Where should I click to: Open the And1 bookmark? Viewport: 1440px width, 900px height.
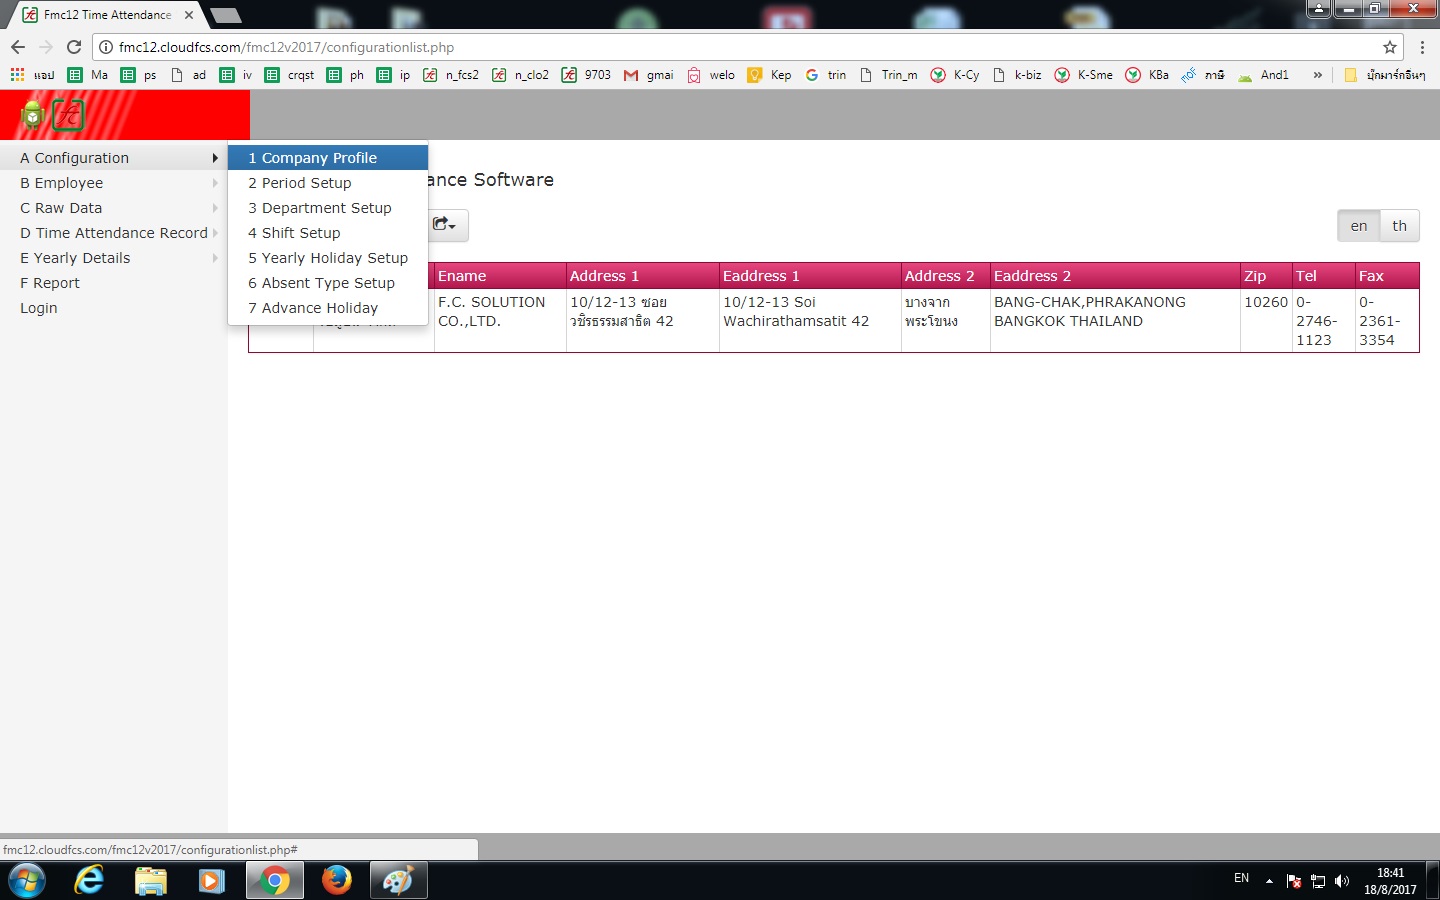click(1263, 75)
